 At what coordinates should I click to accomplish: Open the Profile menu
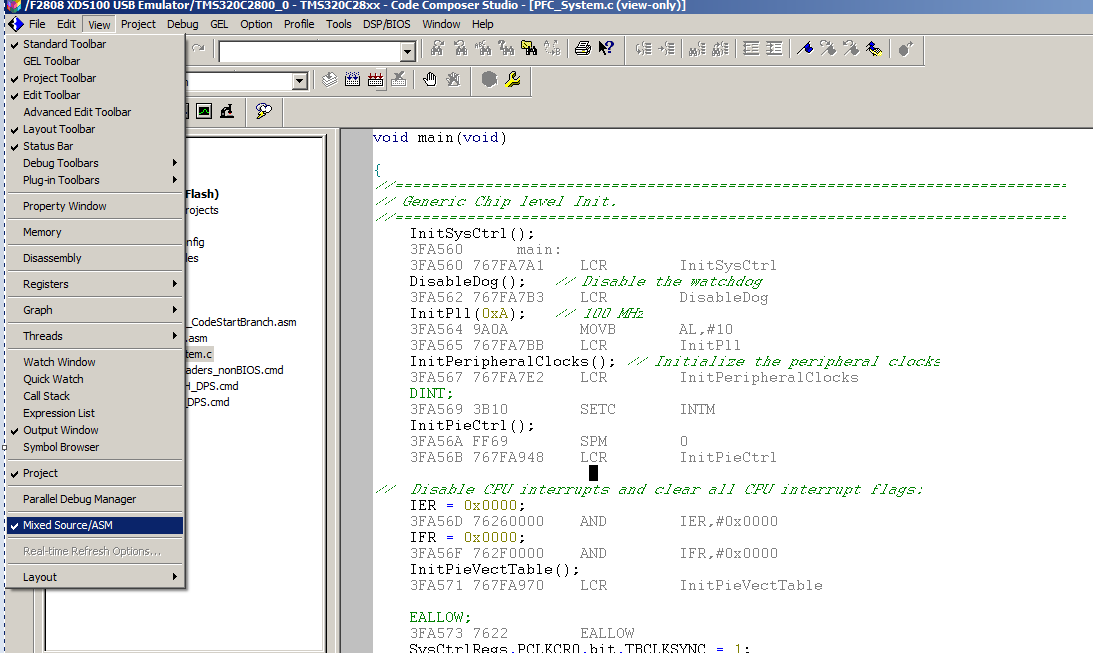point(299,24)
